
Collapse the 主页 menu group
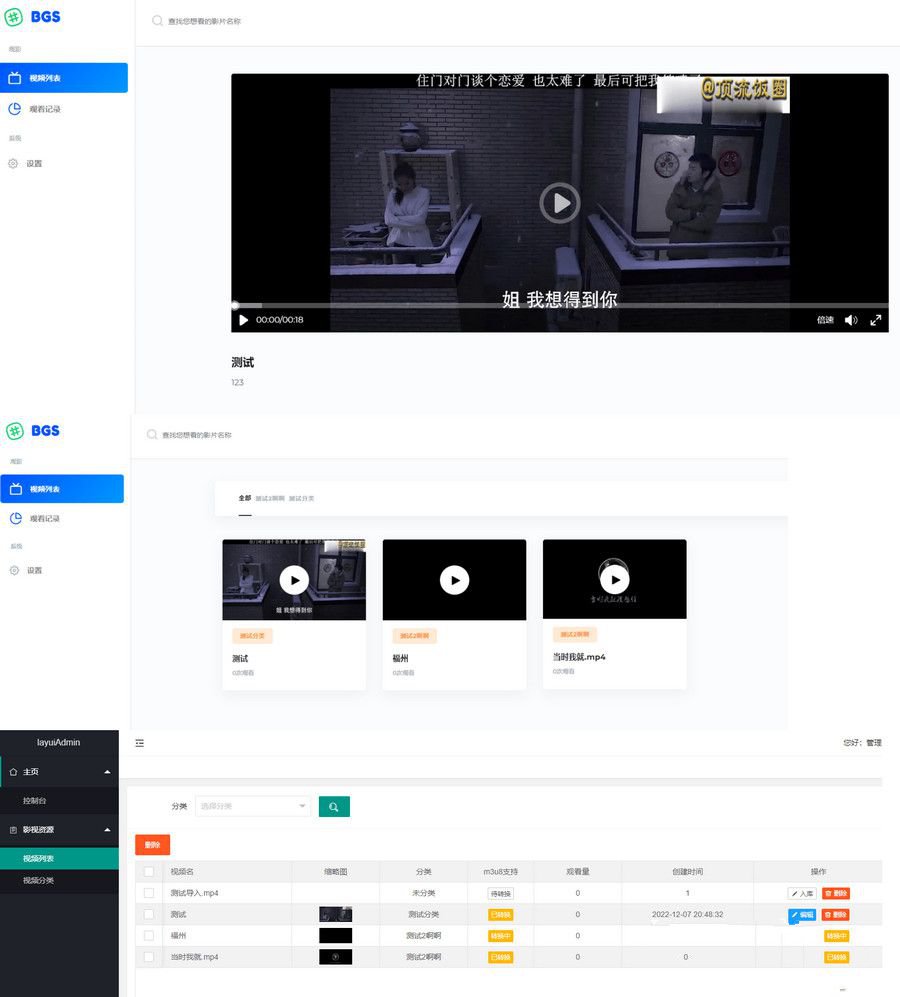pos(107,772)
